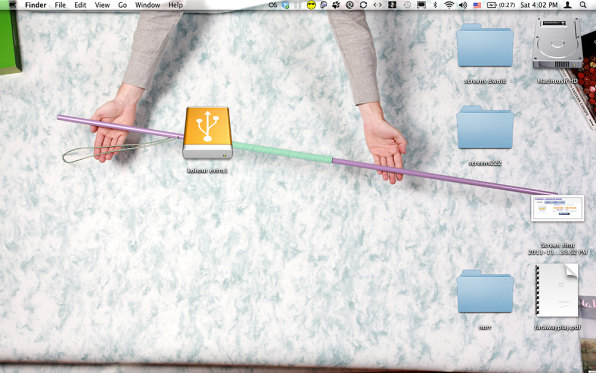Open the Help menu

coord(176,5)
